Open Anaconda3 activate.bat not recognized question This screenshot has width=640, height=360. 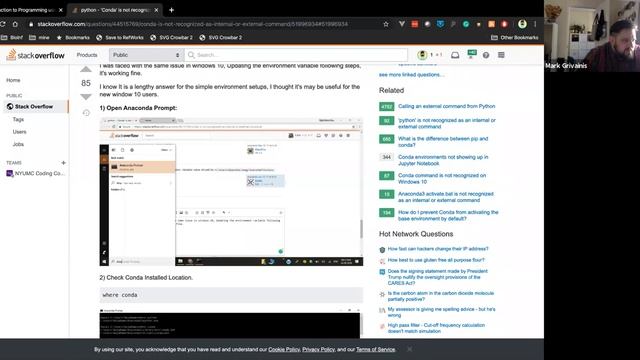(x=446, y=197)
